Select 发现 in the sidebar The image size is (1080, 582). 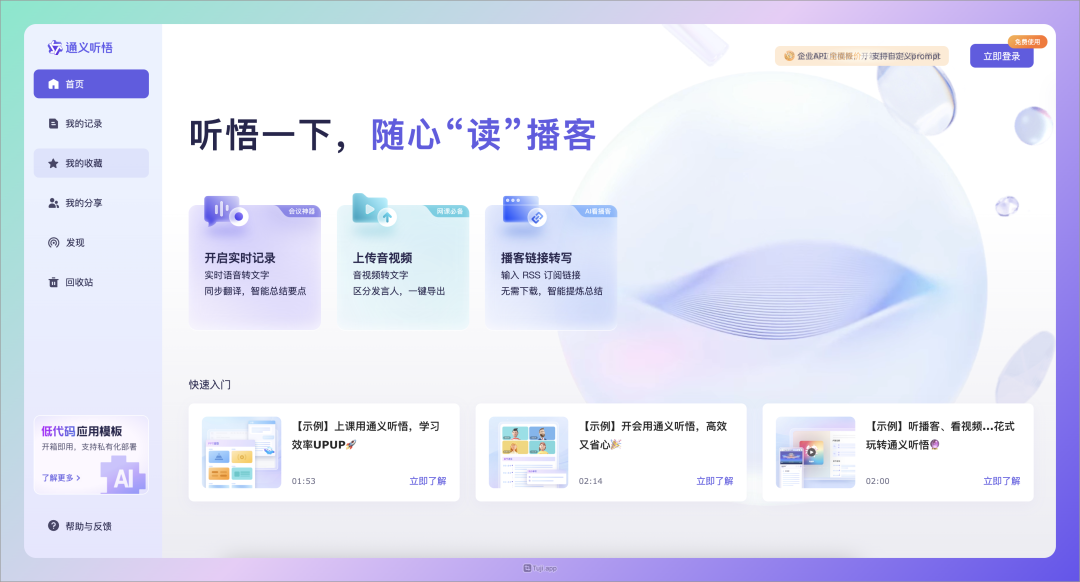click(91, 242)
